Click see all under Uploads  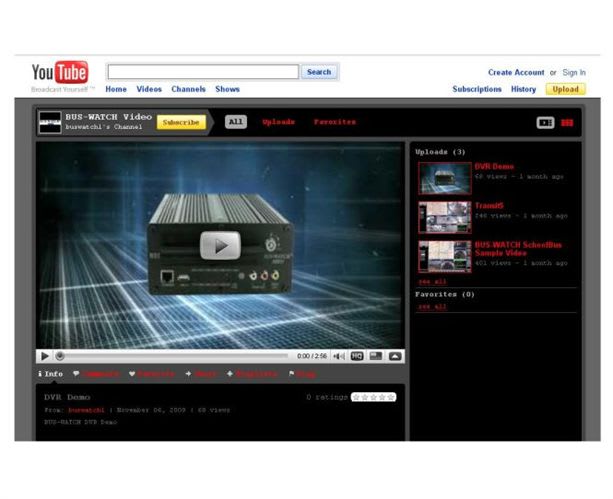(432, 282)
